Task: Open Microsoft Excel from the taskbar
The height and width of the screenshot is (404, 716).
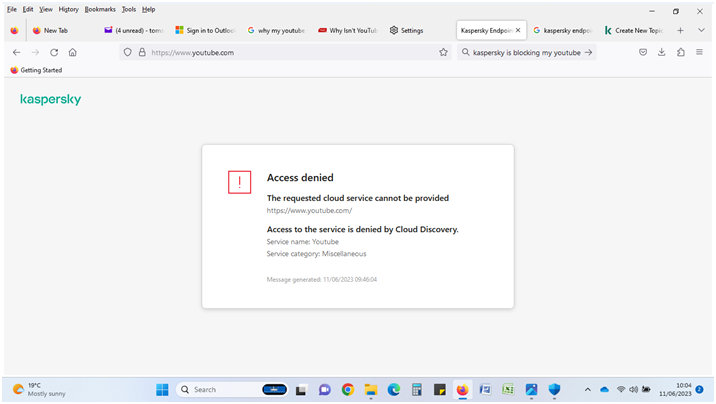Action: [508, 389]
